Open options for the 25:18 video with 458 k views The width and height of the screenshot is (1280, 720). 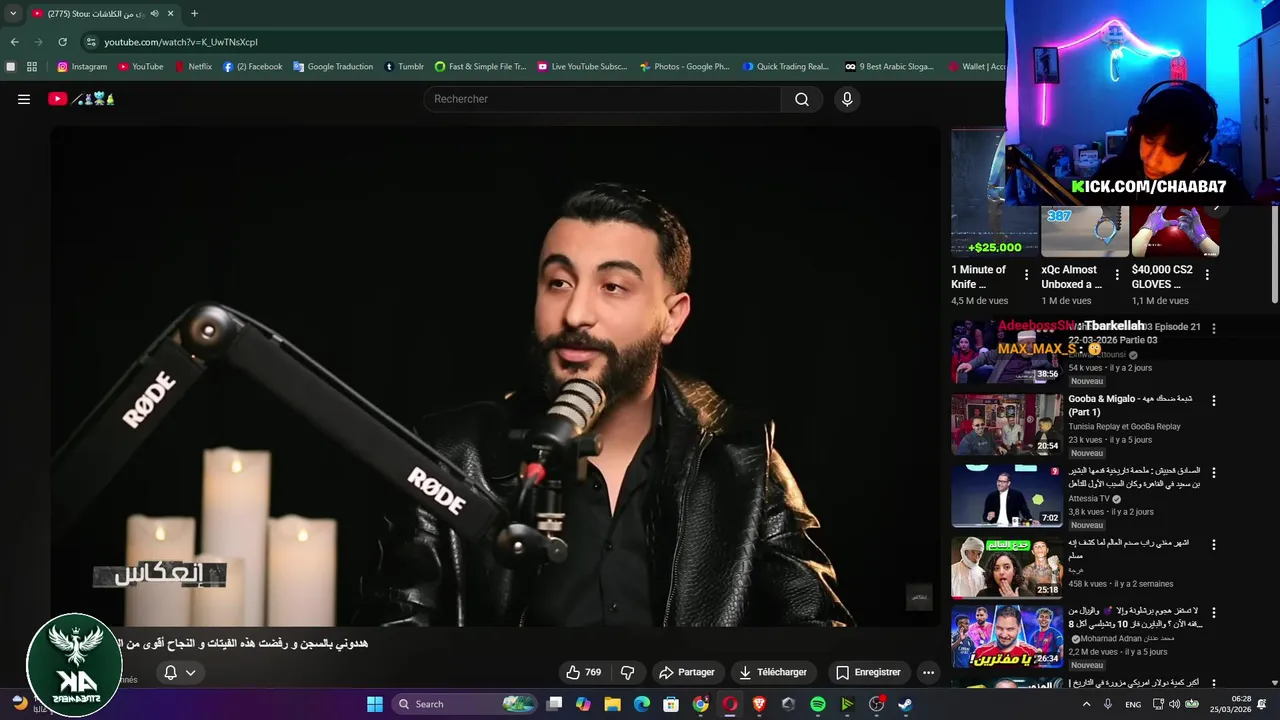click(1214, 545)
